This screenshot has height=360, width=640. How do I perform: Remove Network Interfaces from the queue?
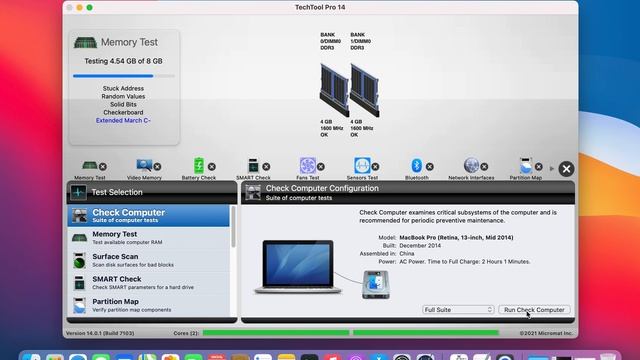tap(484, 167)
